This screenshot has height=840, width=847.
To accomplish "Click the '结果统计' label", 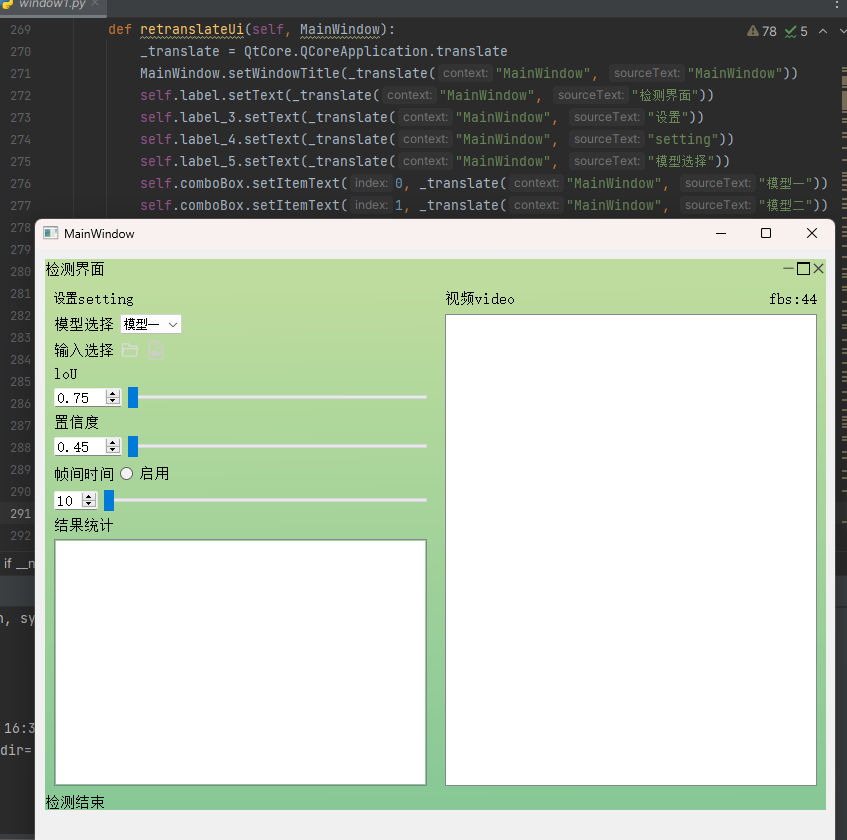I will 84,525.
